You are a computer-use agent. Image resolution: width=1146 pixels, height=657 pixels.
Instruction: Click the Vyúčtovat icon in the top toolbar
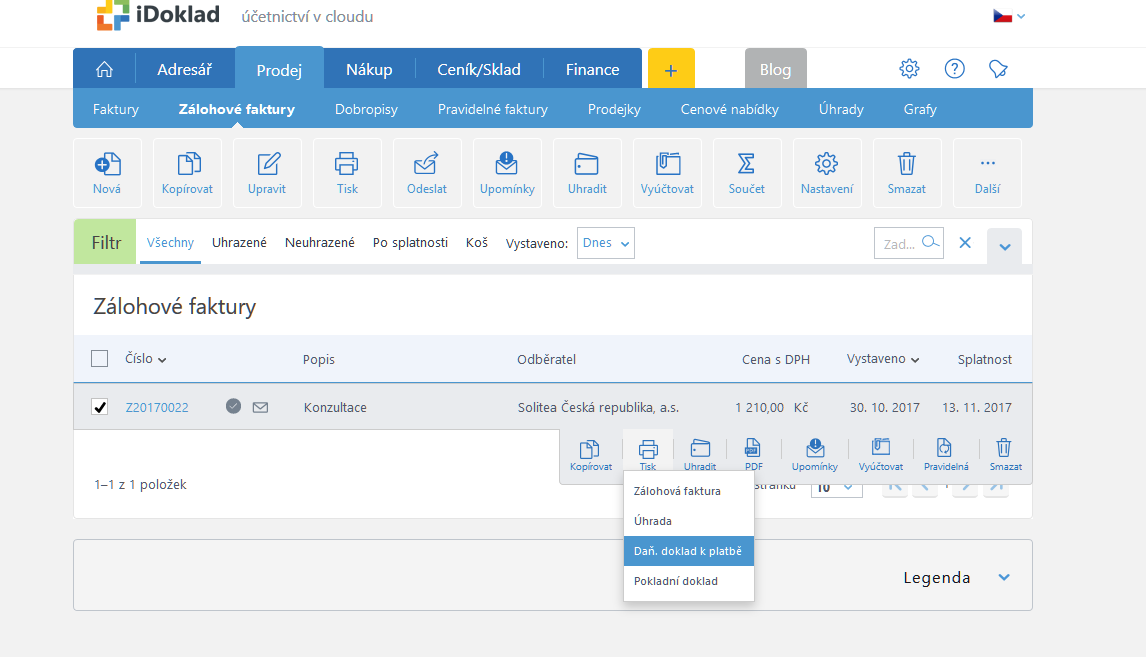tap(667, 173)
